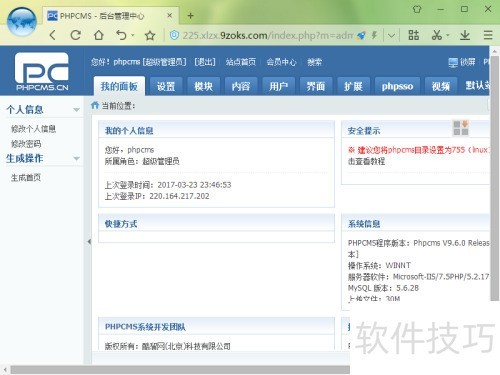Click the 所属角色: 超级管理员 text

(x=142, y=161)
